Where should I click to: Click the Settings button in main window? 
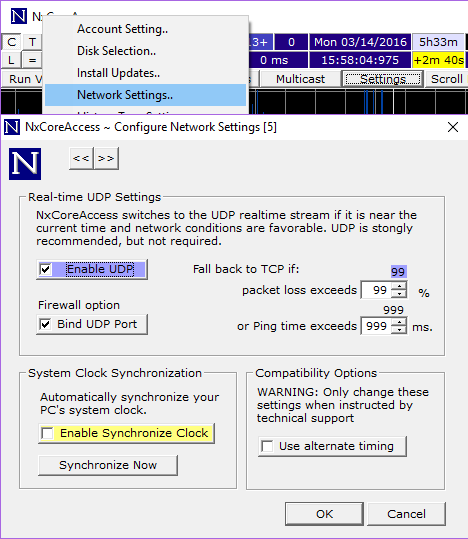click(x=383, y=79)
